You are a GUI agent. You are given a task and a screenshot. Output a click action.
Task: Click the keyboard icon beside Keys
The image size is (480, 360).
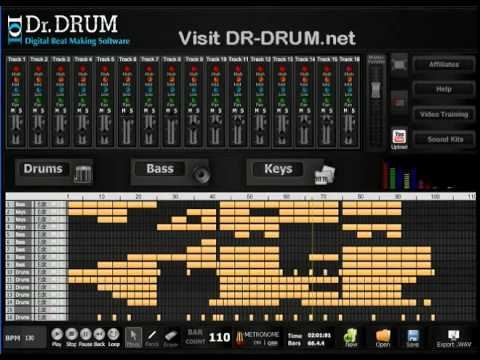tap(325, 174)
